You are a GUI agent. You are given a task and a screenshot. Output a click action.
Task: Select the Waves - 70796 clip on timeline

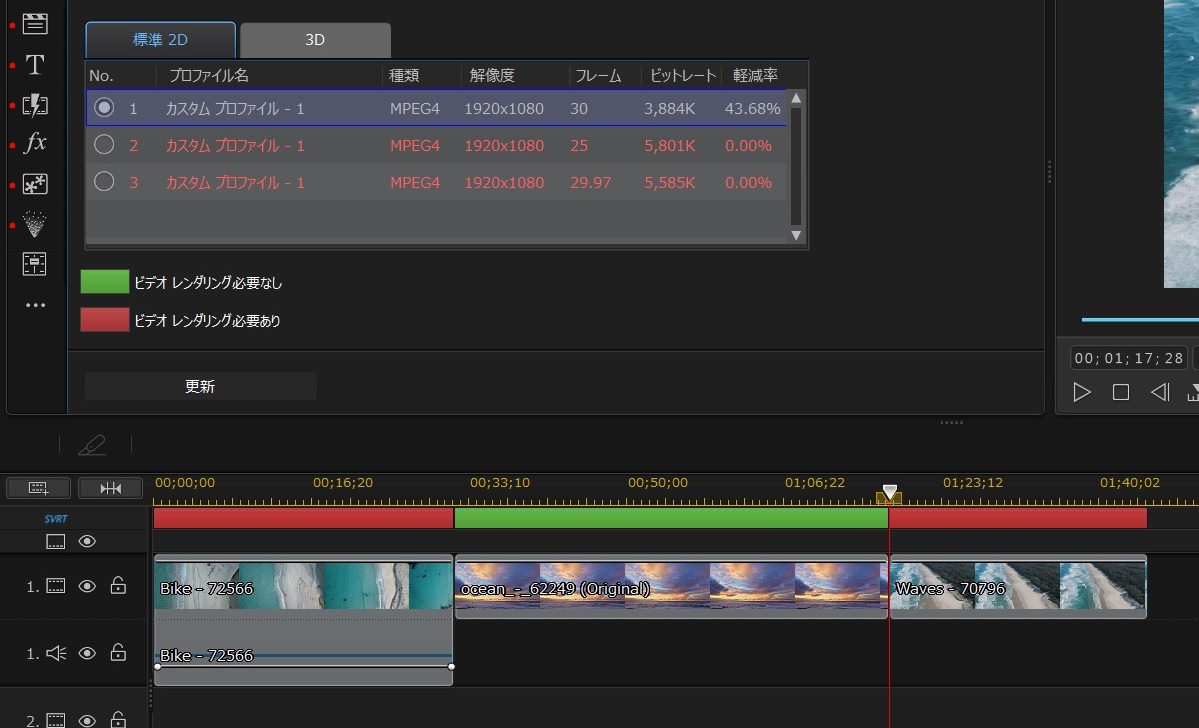[x=1018, y=588]
